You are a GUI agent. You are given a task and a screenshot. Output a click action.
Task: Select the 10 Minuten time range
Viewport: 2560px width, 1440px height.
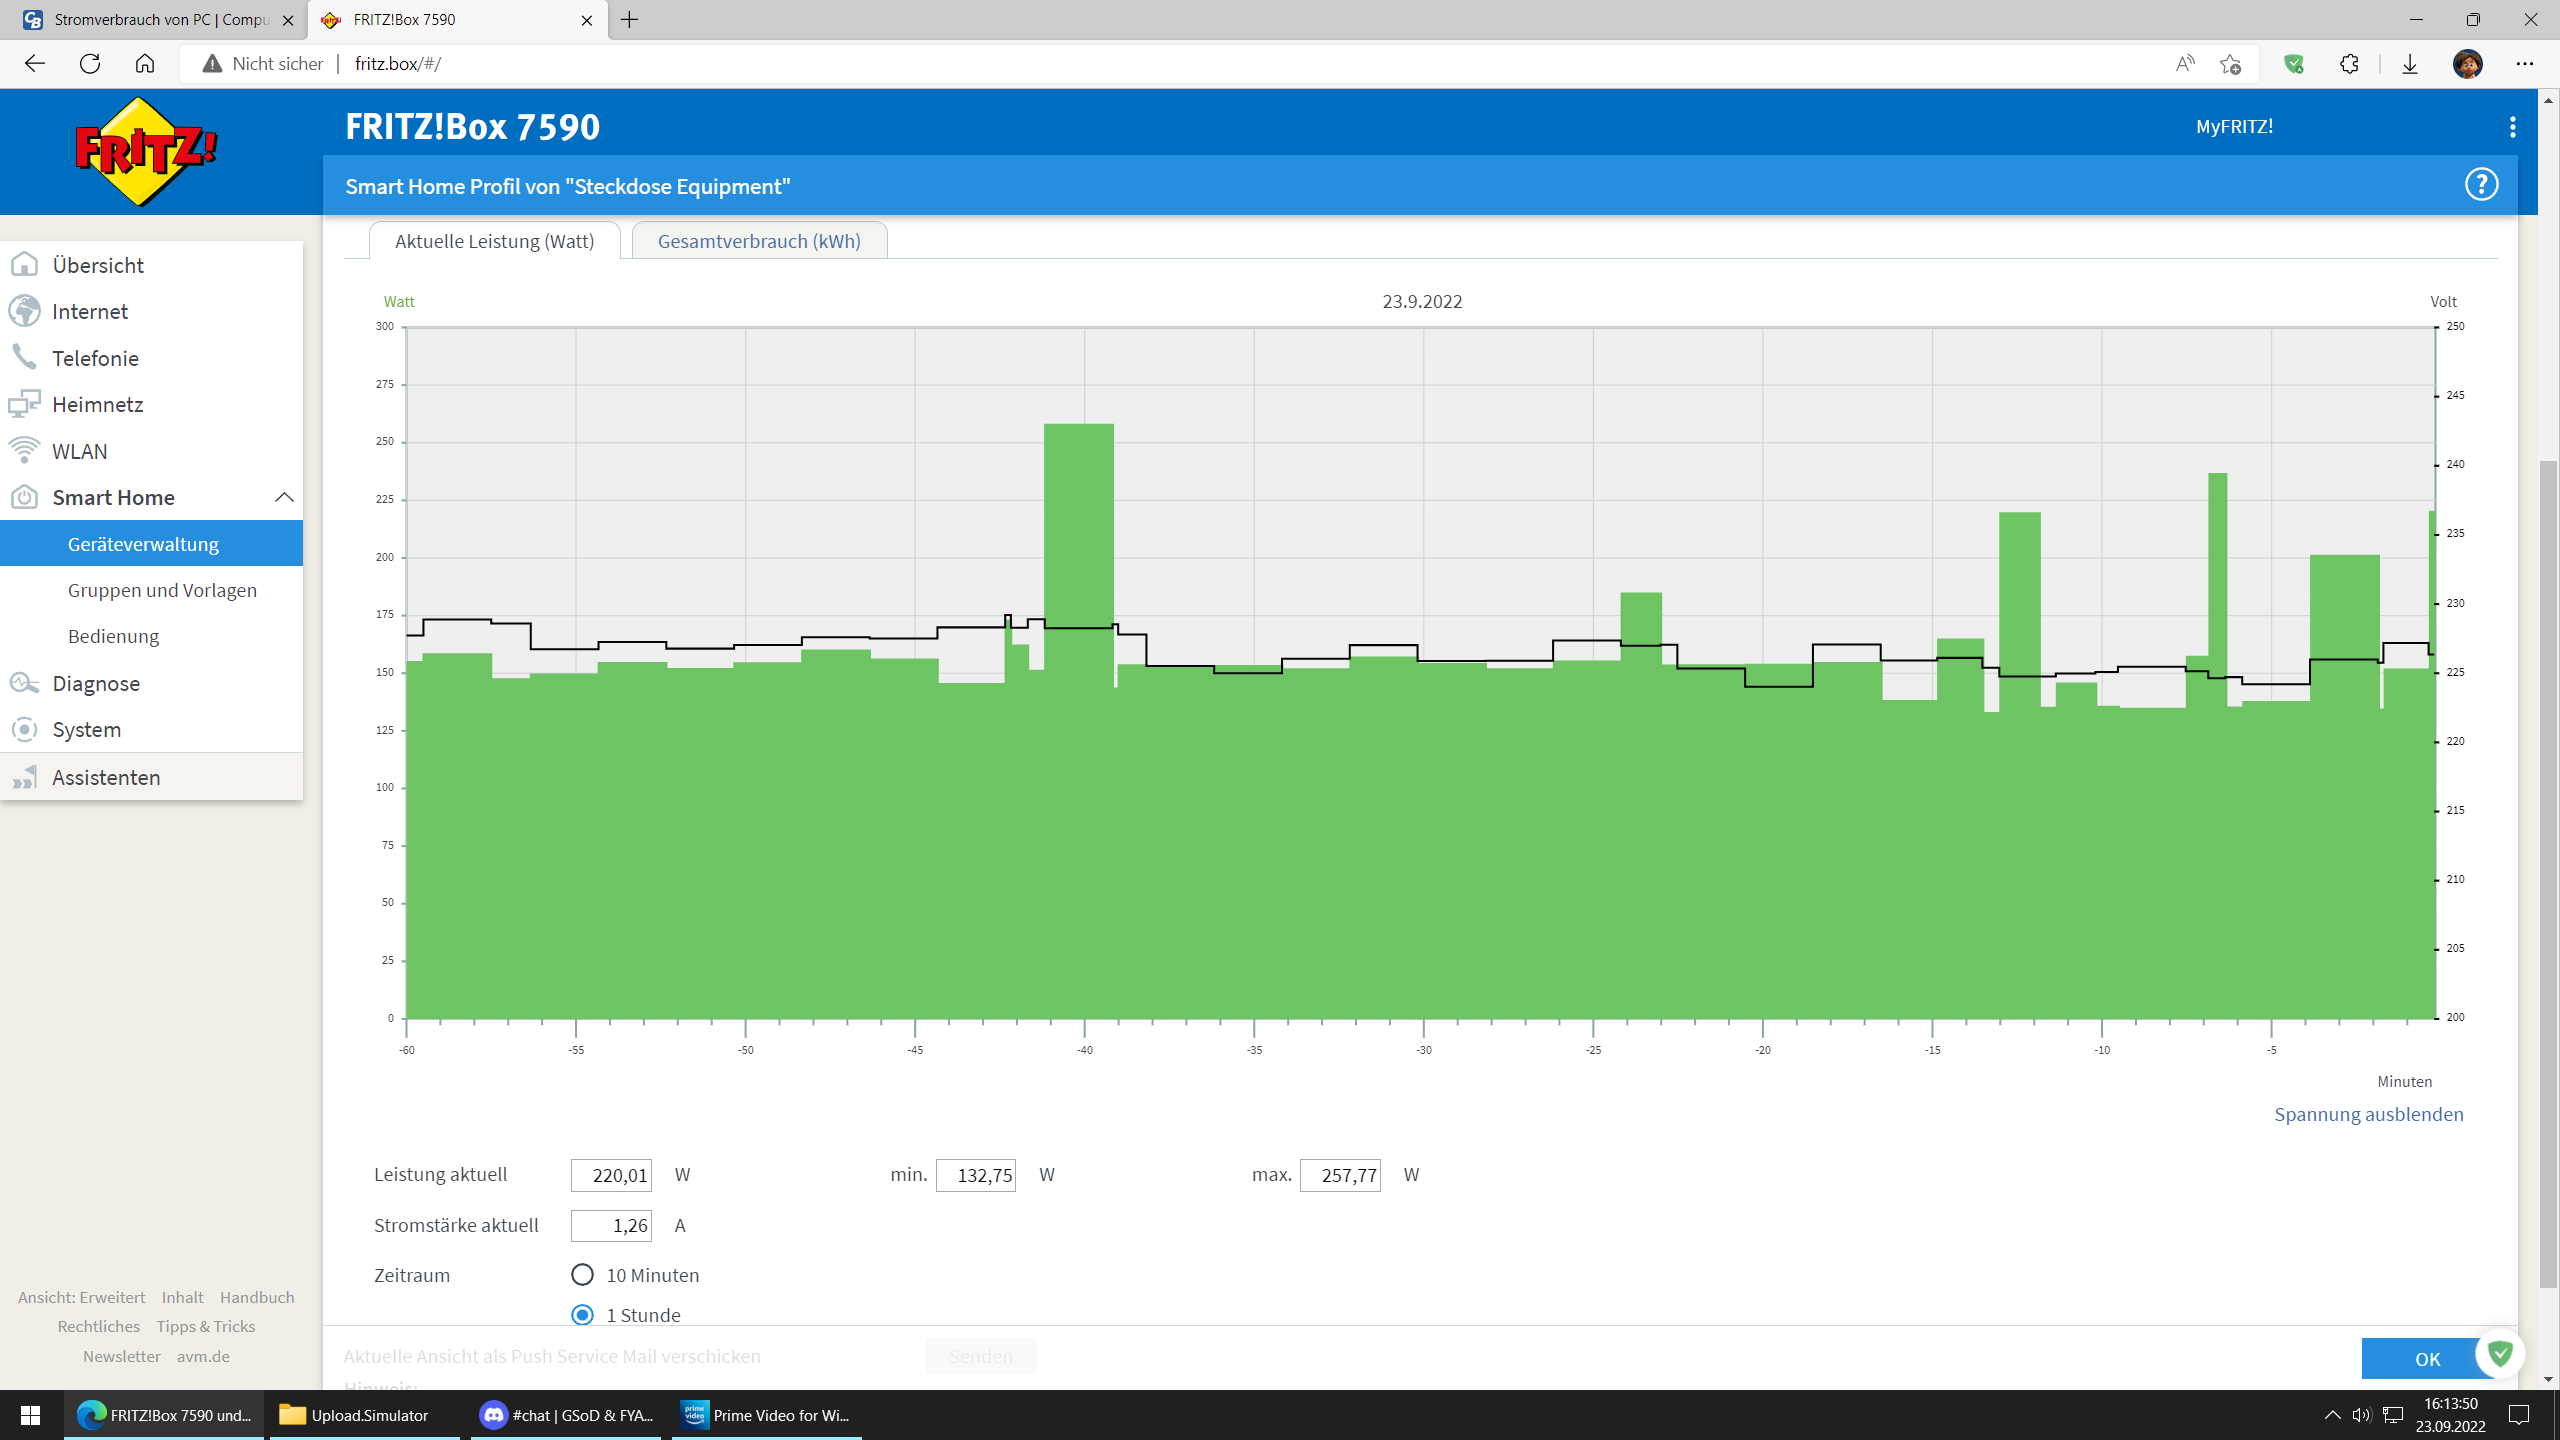tap(582, 1275)
